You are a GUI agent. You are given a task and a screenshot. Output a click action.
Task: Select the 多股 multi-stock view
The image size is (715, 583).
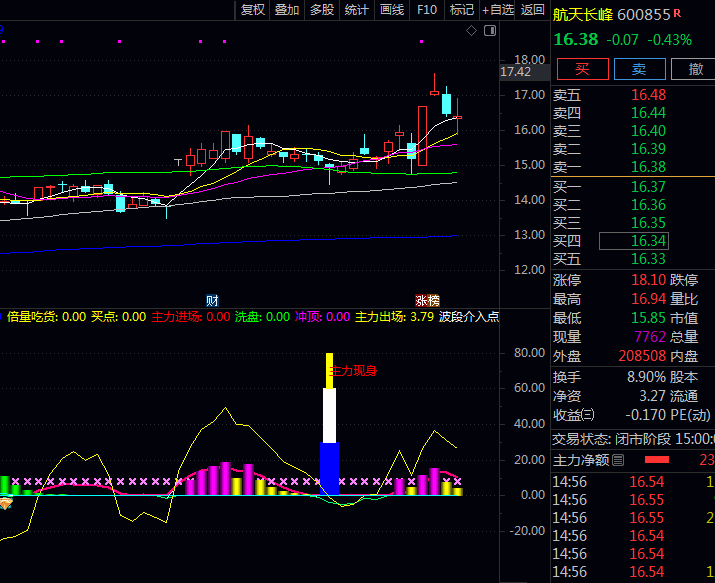pos(321,10)
